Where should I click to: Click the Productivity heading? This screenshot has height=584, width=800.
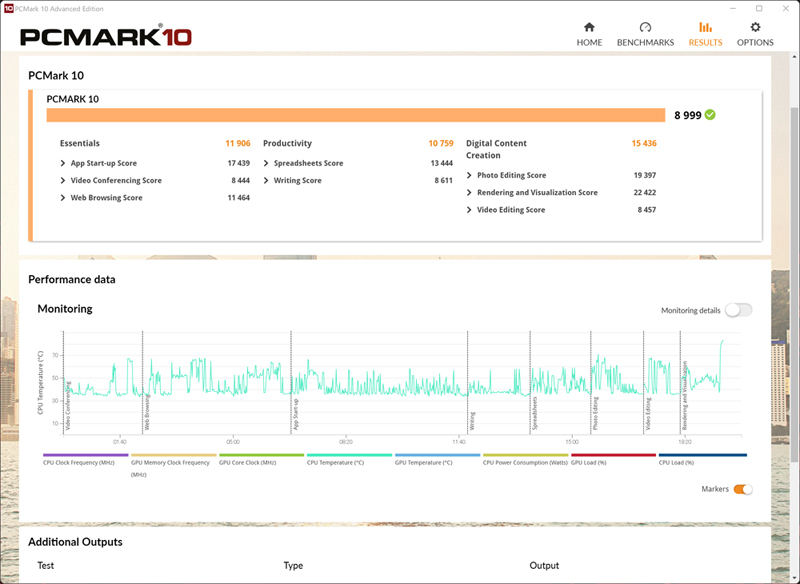287,143
